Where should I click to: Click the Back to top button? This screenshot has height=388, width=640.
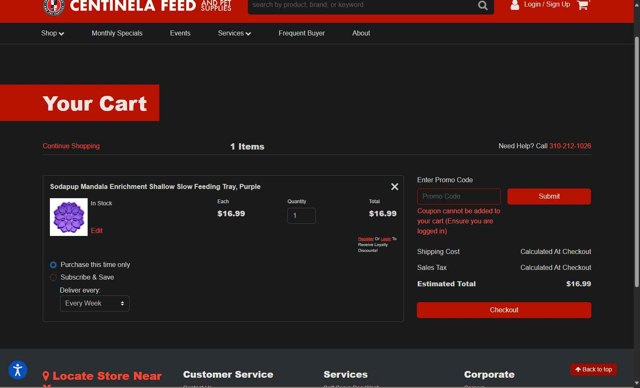[593, 370]
